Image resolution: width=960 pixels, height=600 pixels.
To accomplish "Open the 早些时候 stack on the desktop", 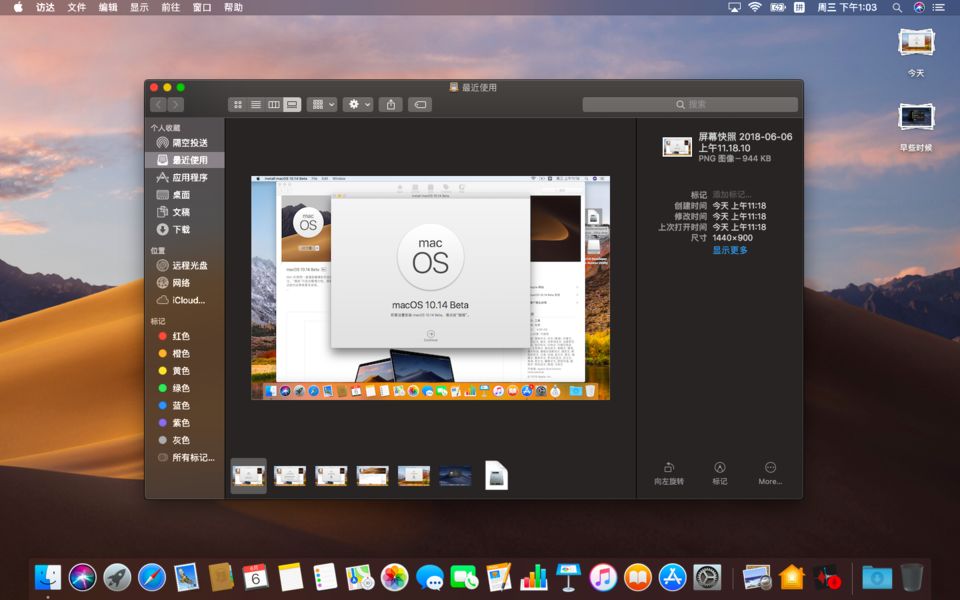I will tap(916, 127).
